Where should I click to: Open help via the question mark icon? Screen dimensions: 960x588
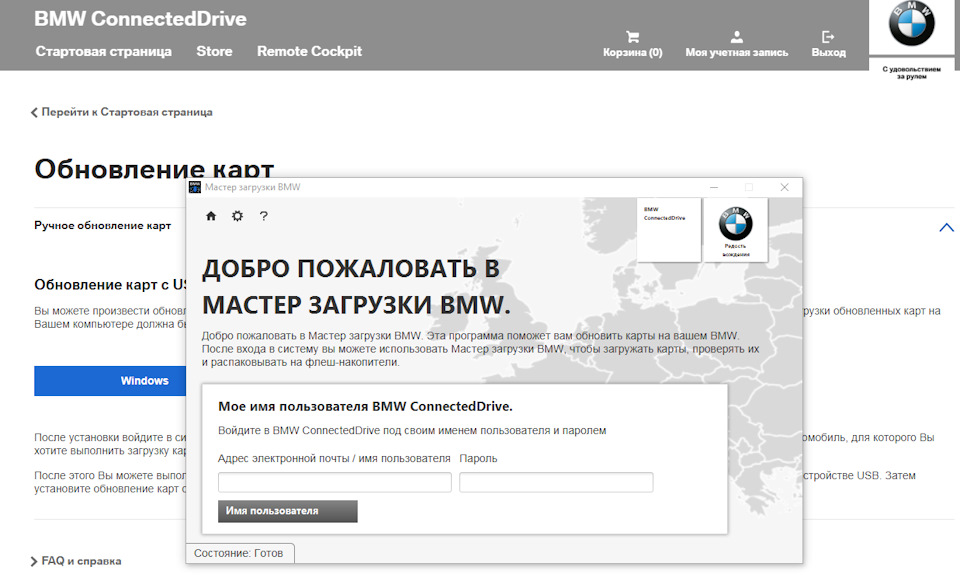[262, 215]
